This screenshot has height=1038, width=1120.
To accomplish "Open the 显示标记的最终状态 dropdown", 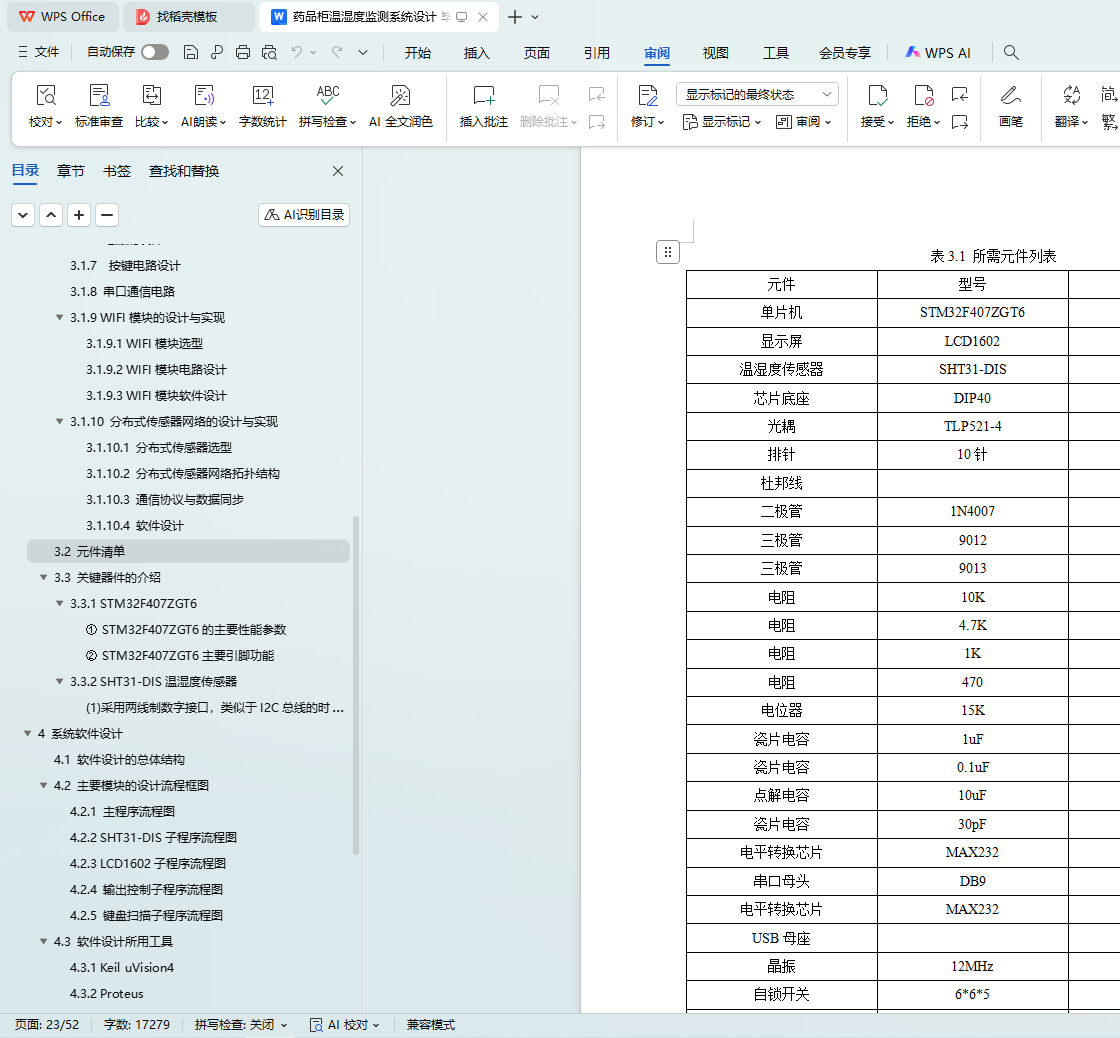I will (x=758, y=94).
